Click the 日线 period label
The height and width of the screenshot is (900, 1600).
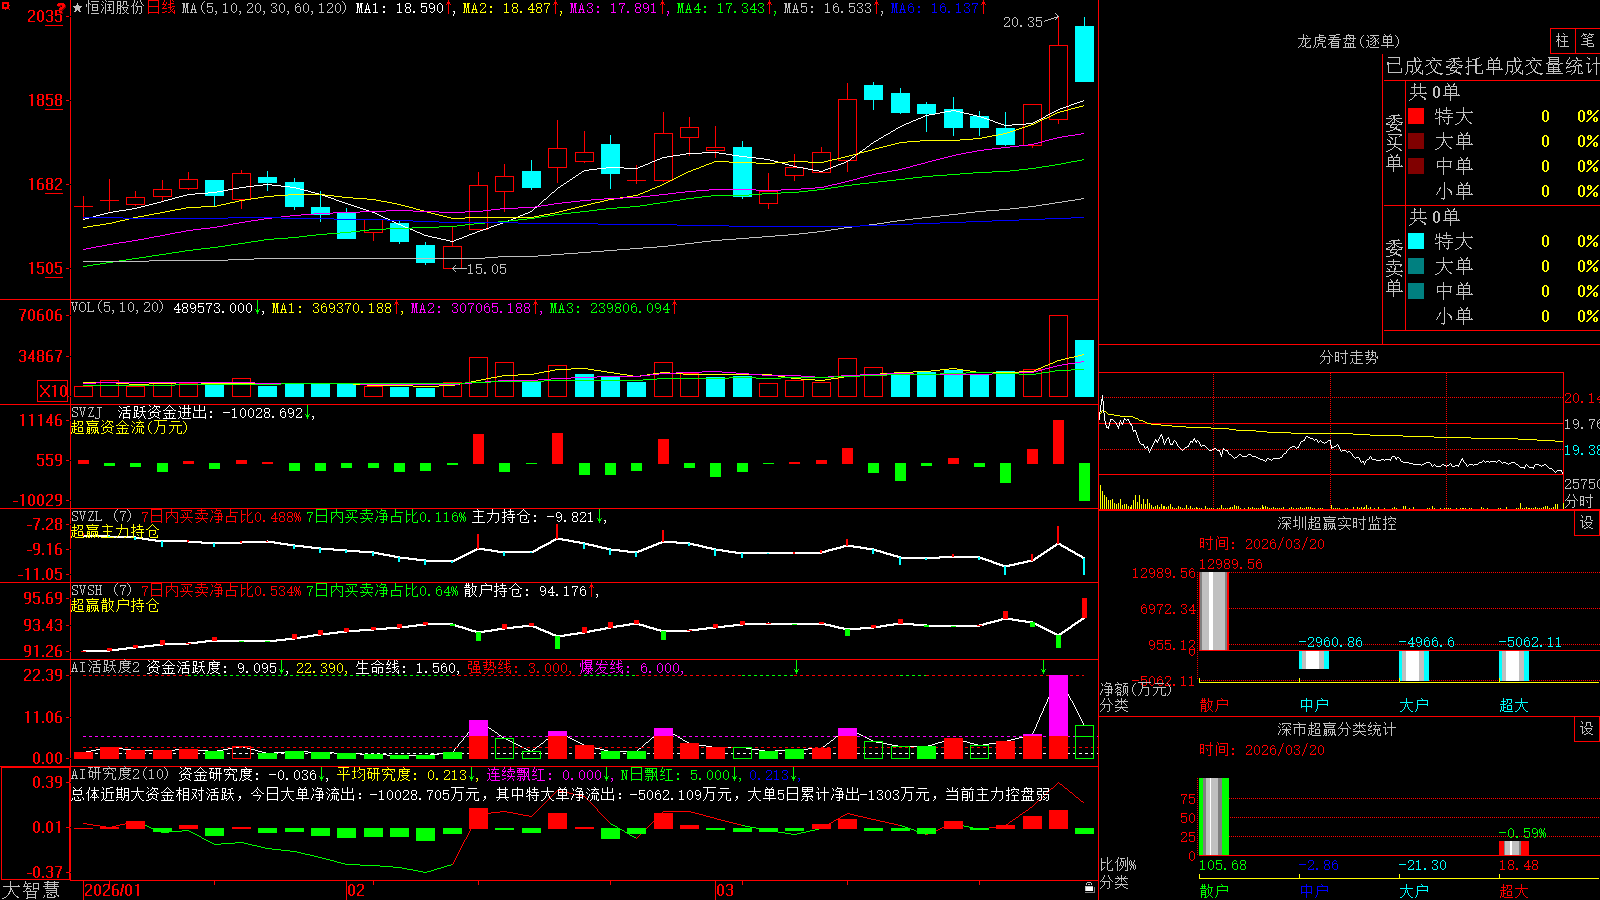[161, 8]
